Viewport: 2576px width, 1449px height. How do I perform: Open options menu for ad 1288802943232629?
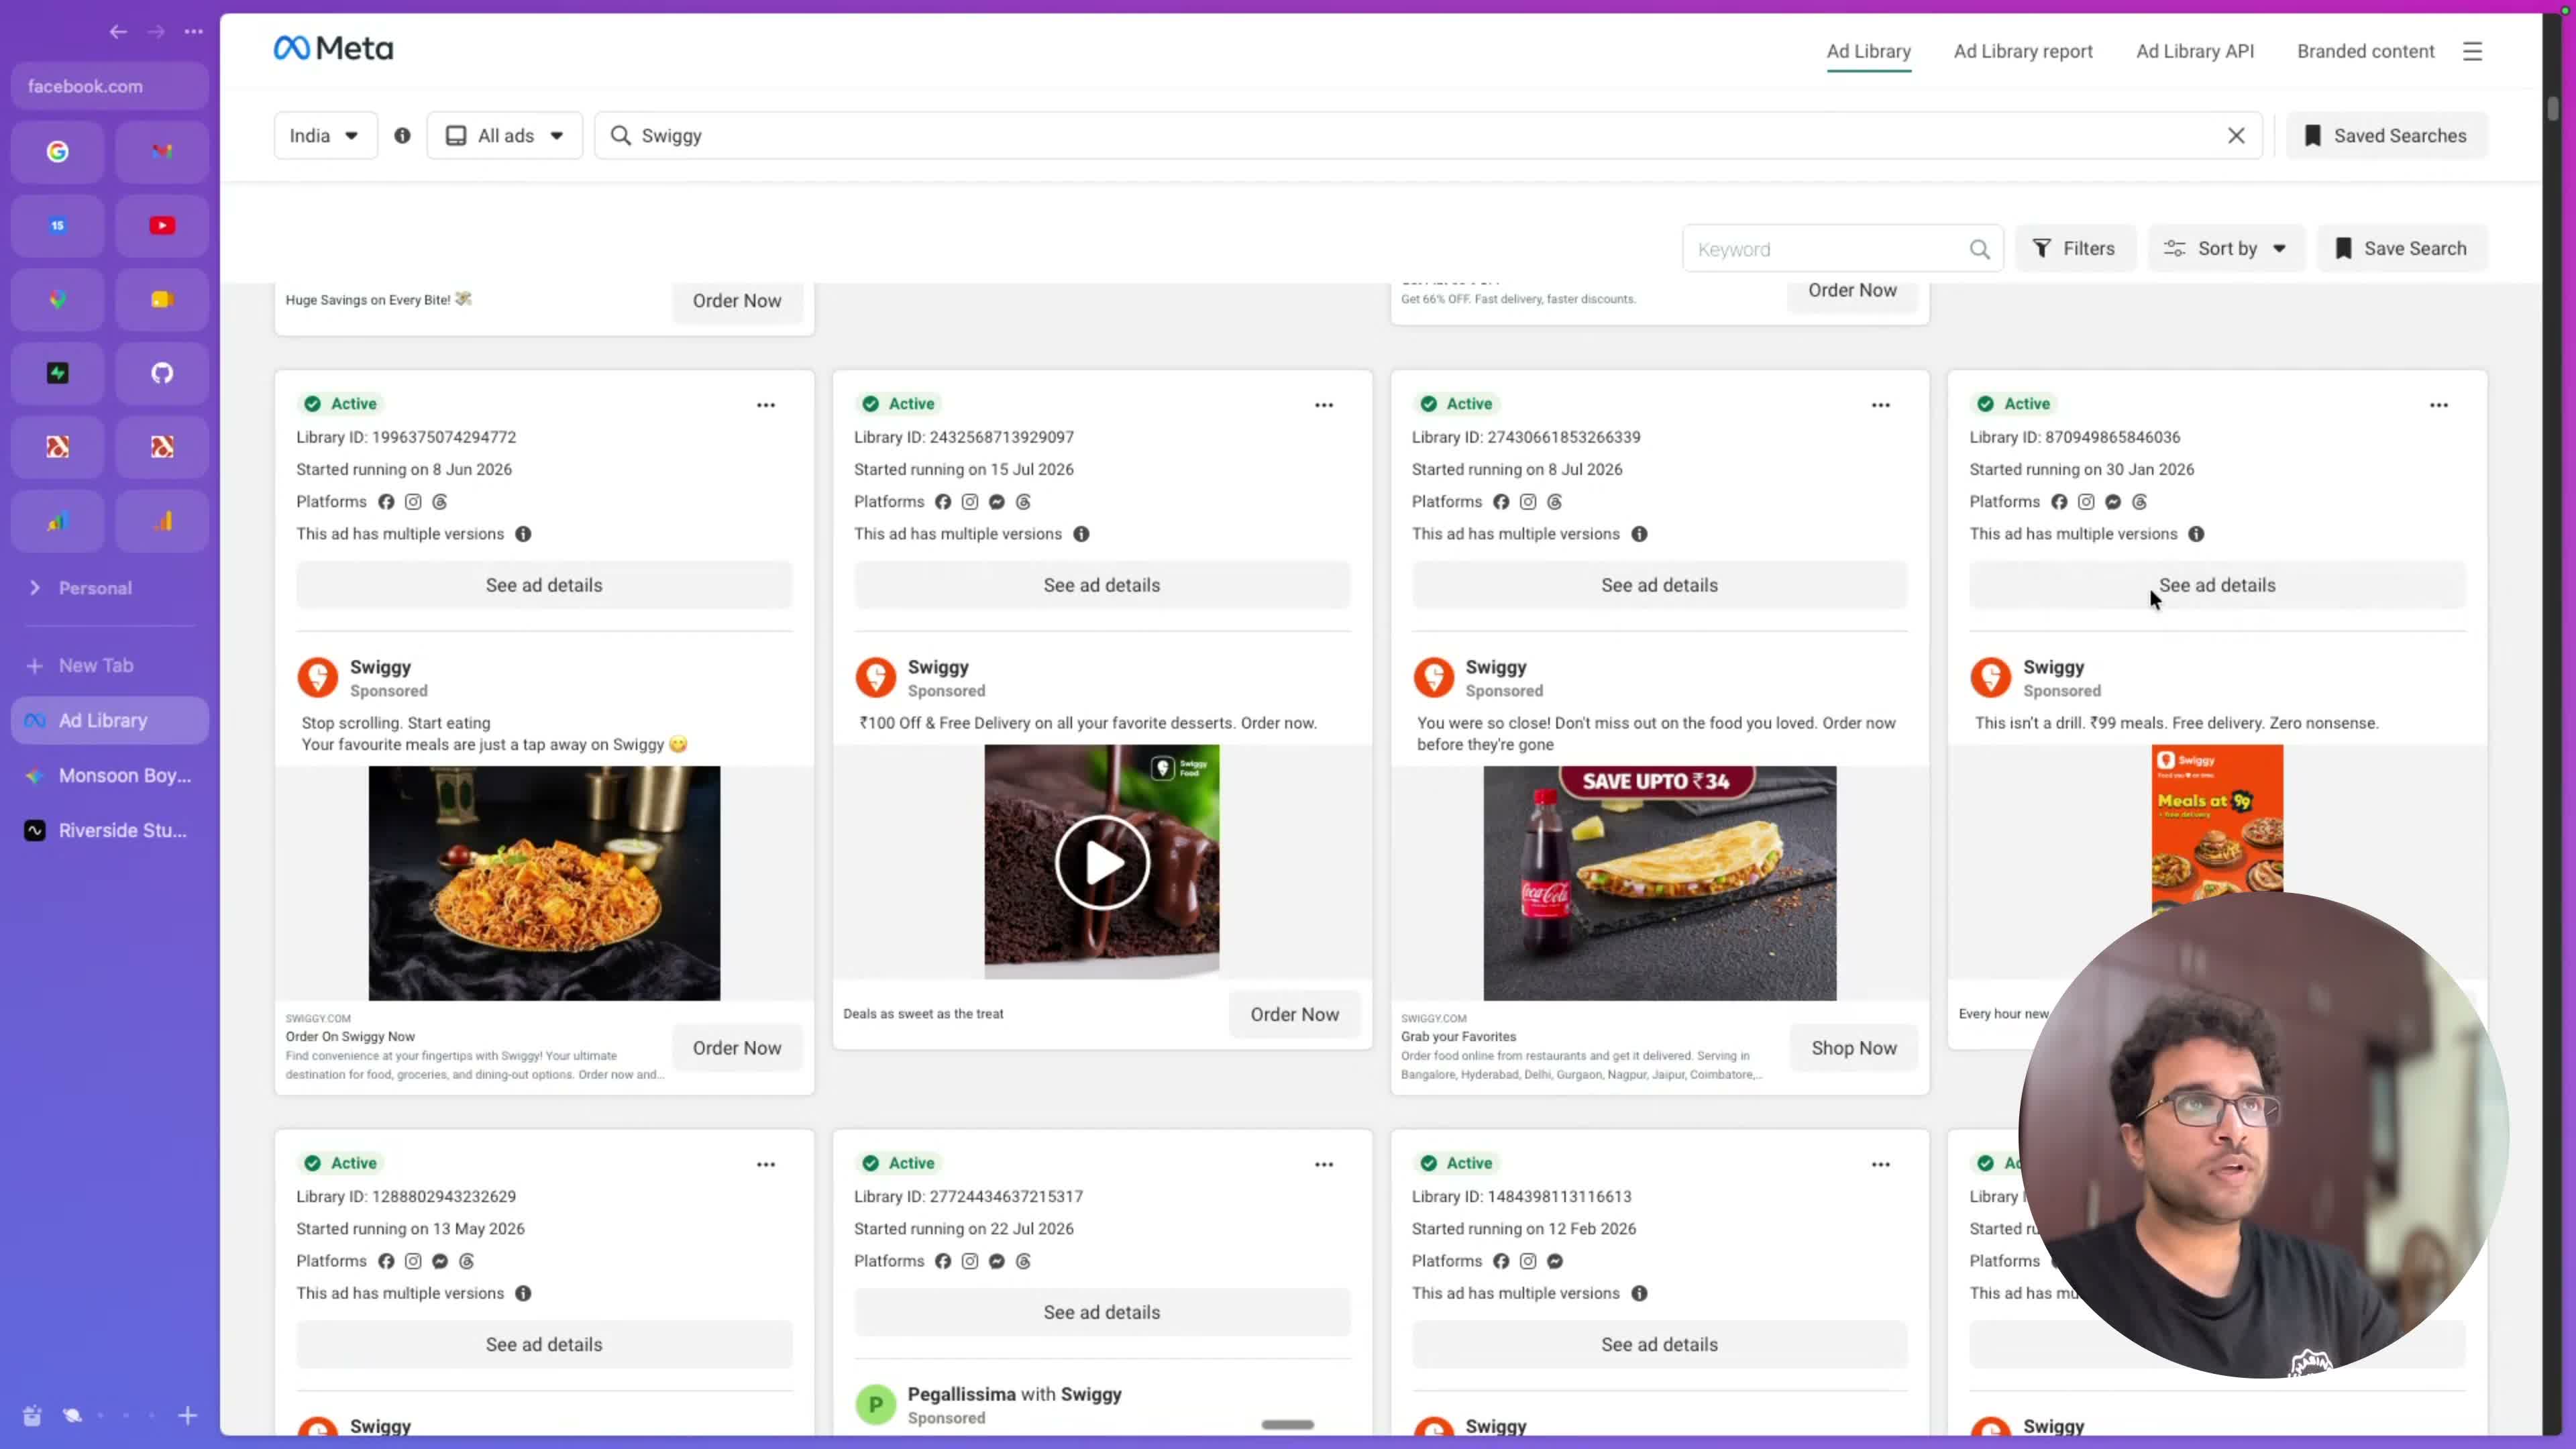coord(766,1164)
